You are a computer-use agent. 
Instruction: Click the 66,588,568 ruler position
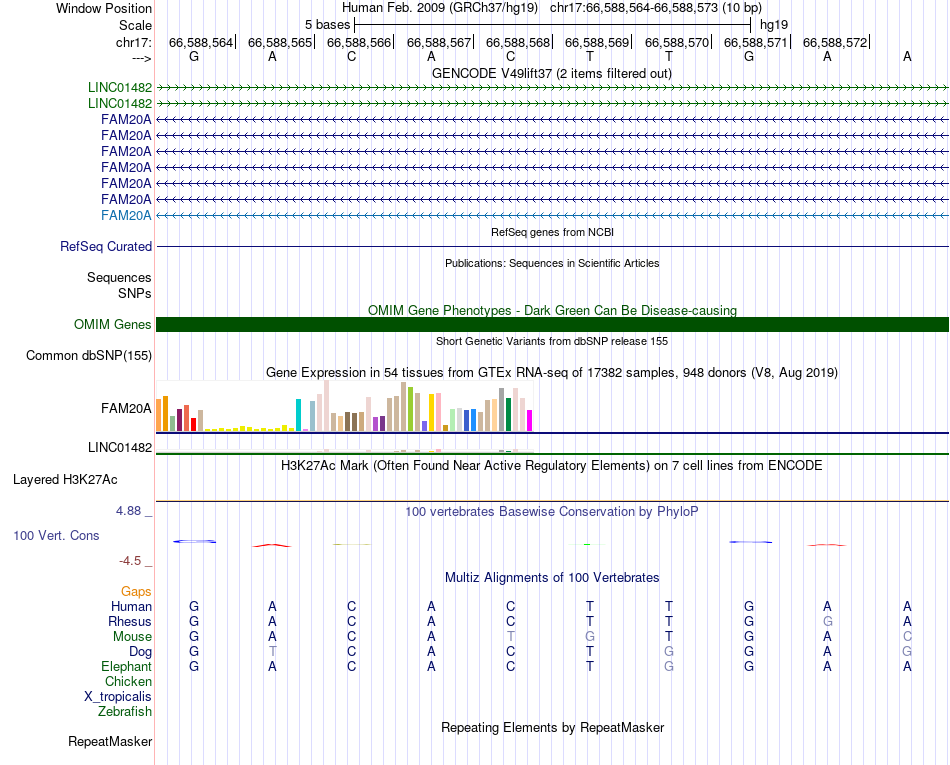(x=518, y=42)
